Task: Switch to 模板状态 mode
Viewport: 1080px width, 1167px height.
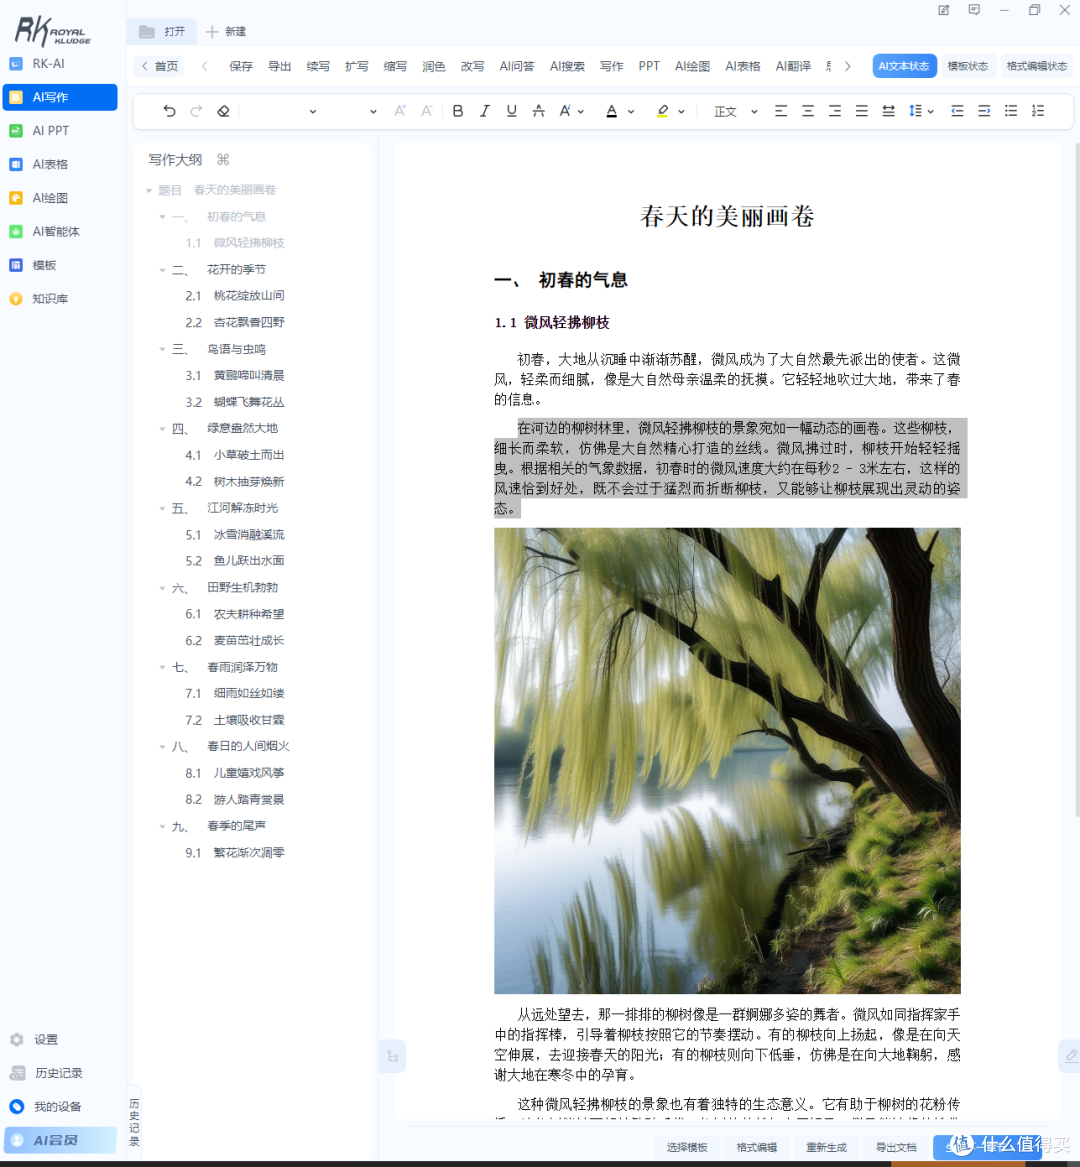Action: (968, 66)
